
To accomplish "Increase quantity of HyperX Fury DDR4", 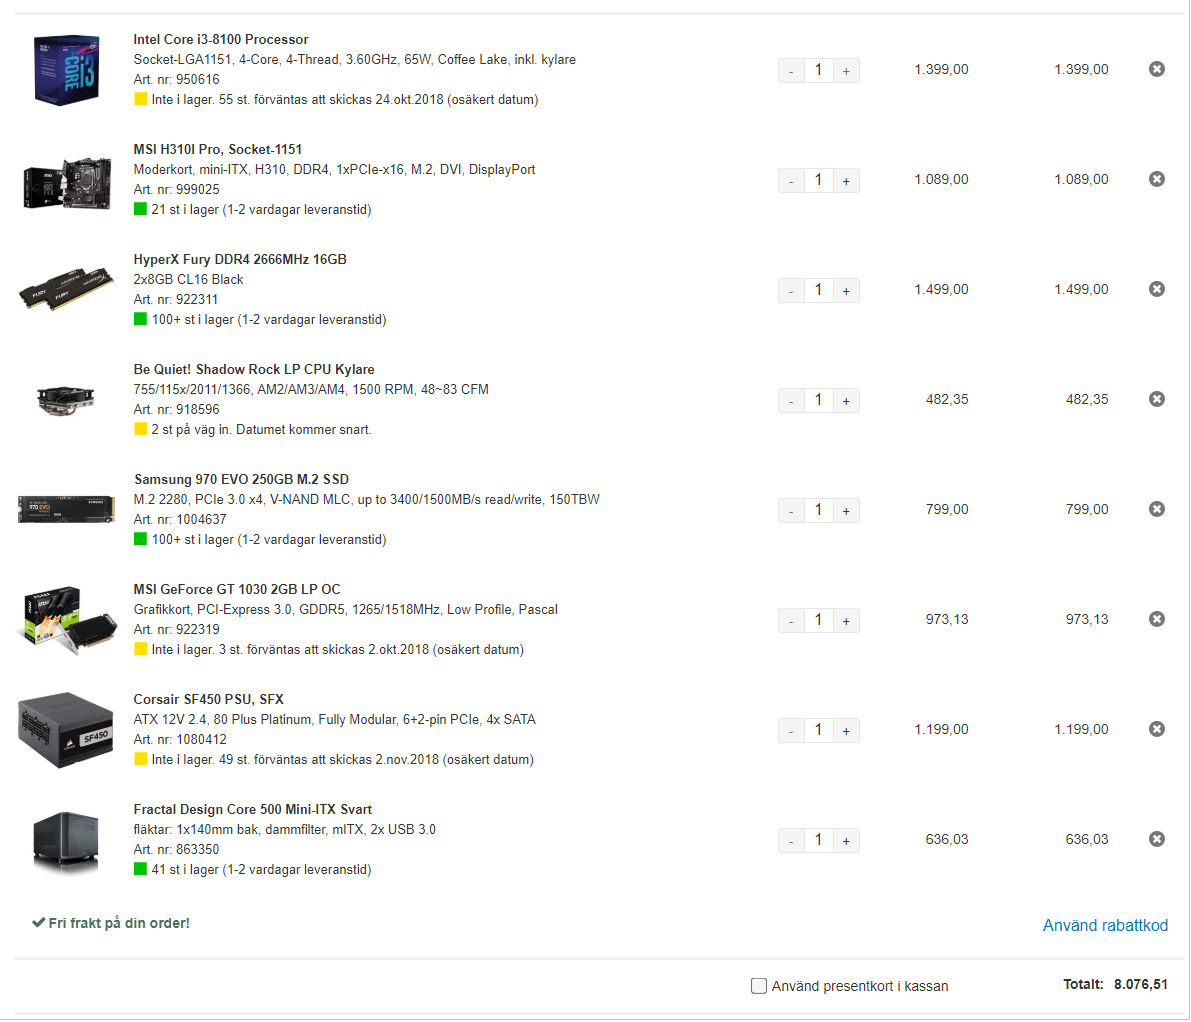I will 846,291.
